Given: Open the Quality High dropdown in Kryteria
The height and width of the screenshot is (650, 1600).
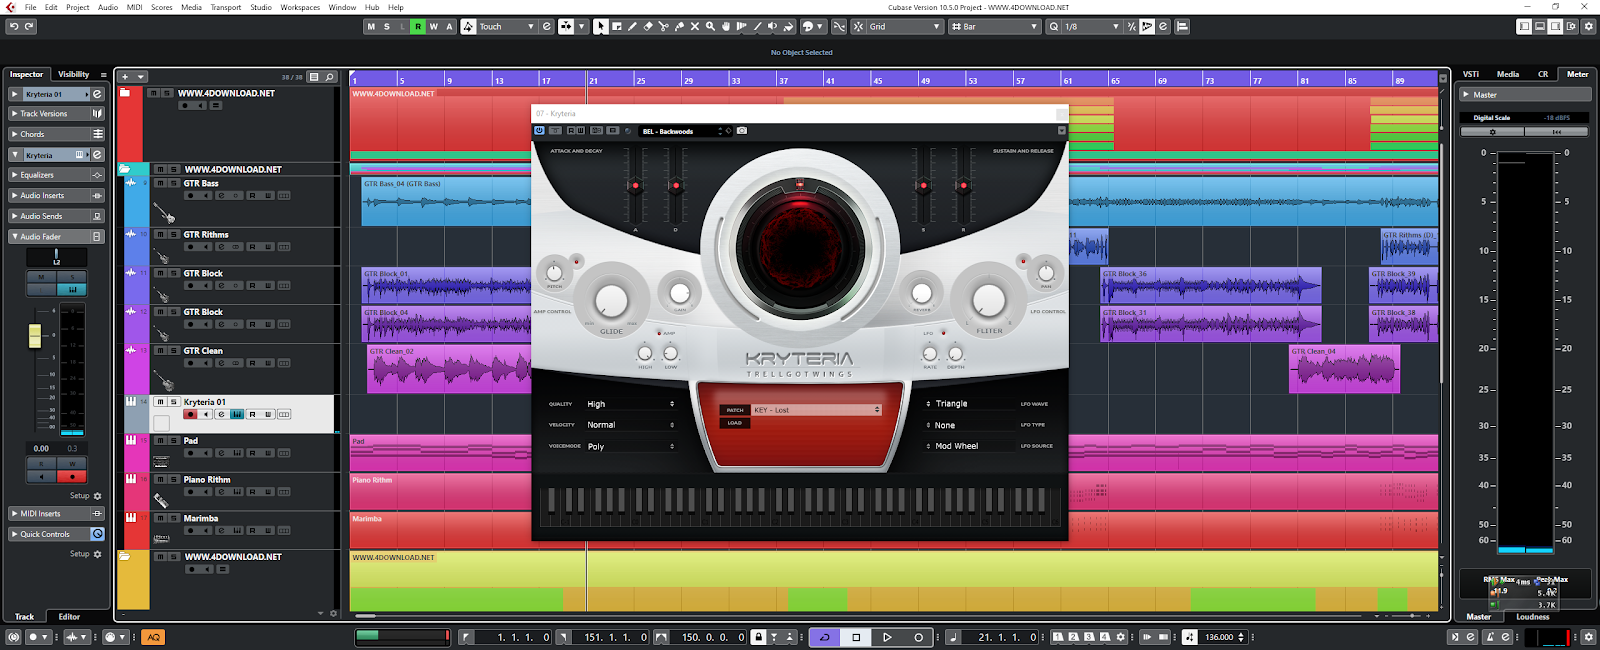Looking at the screenshot, I should click(630, 404).
